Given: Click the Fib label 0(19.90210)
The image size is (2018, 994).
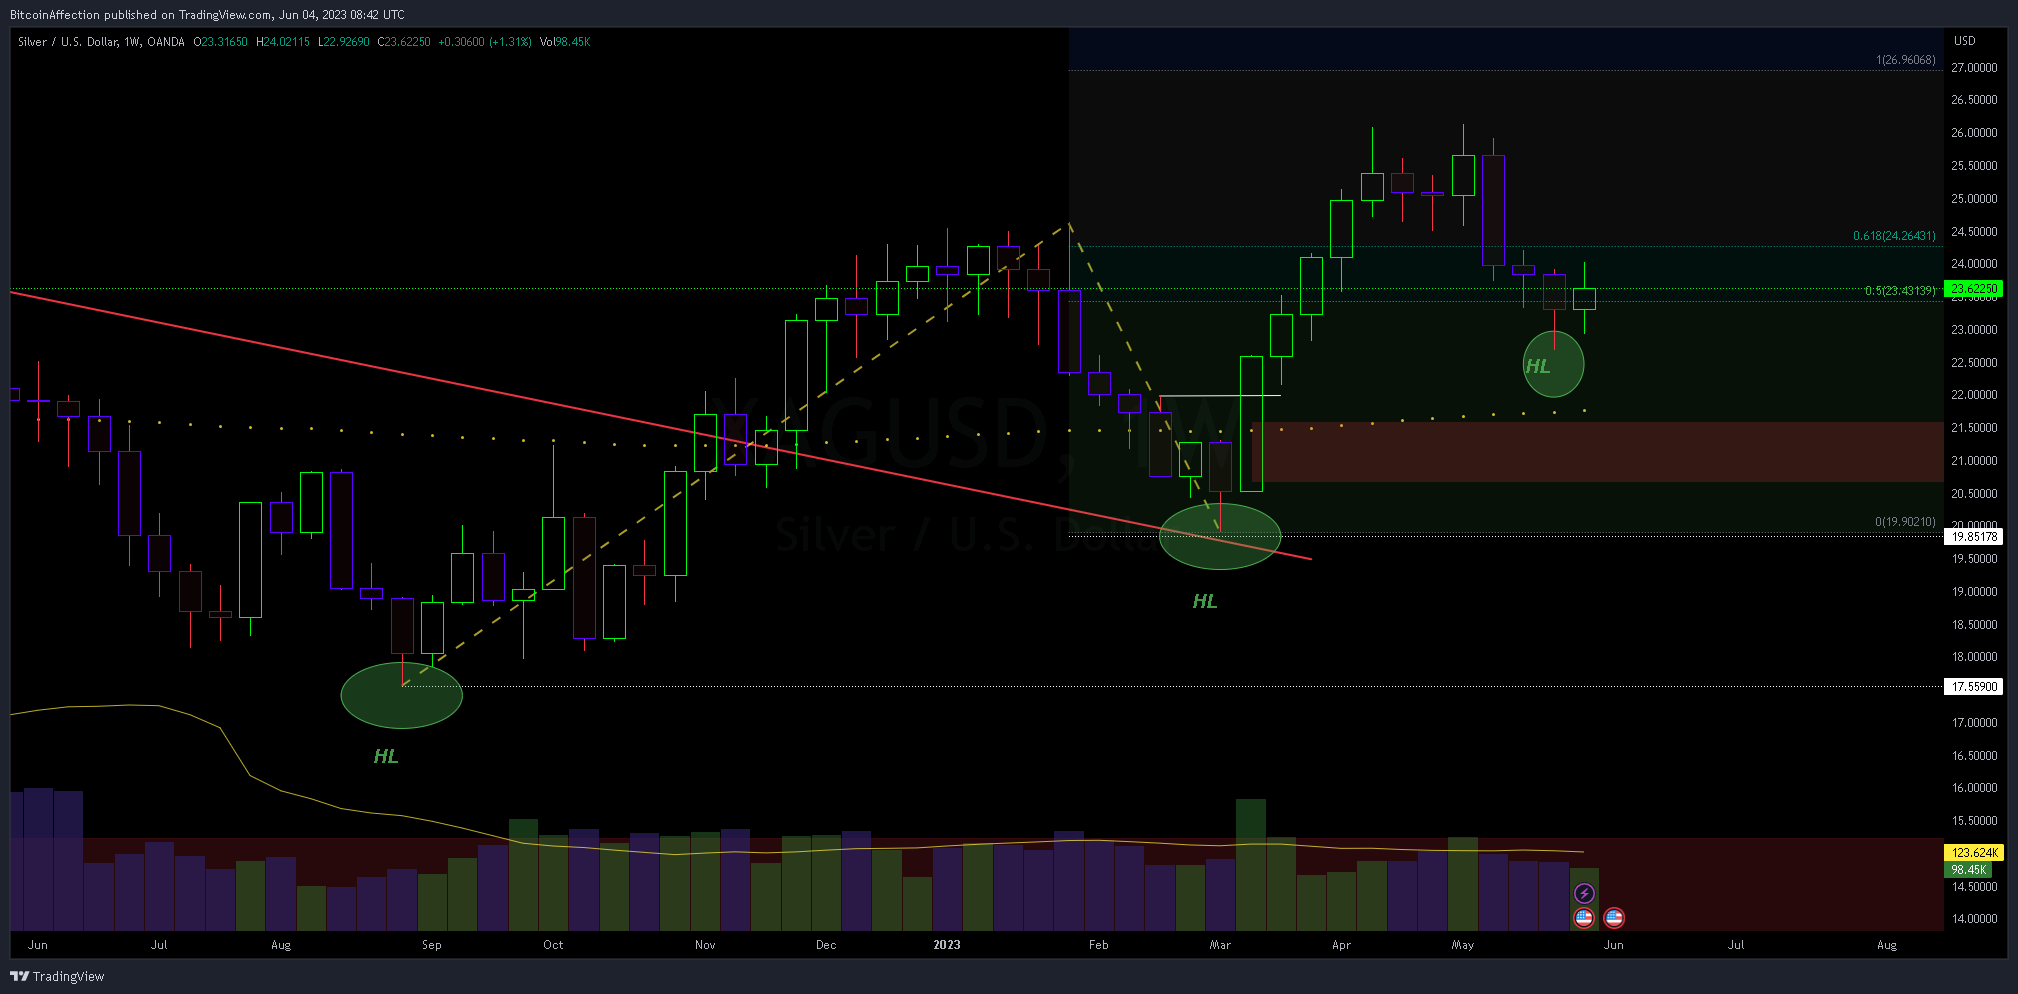Looking at the screenshot, I should click(1905, 522).
